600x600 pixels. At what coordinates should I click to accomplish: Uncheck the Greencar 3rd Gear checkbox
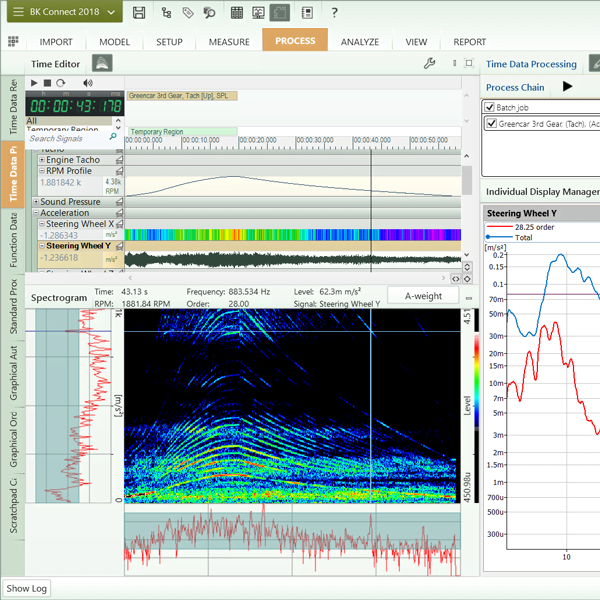[490, 124]
